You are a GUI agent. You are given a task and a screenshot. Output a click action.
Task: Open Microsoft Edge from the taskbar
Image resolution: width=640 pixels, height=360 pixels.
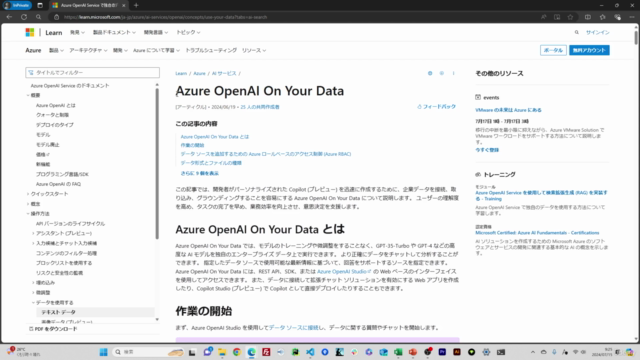tap(251, 352)
